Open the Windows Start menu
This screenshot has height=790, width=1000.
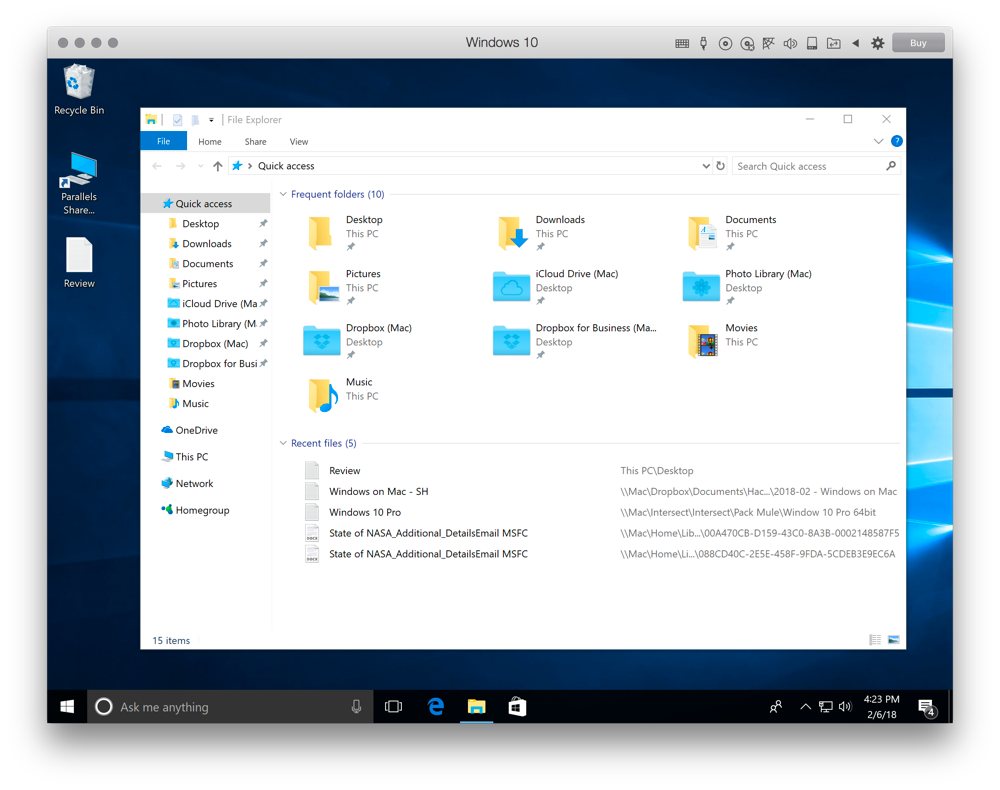point(67,706)
